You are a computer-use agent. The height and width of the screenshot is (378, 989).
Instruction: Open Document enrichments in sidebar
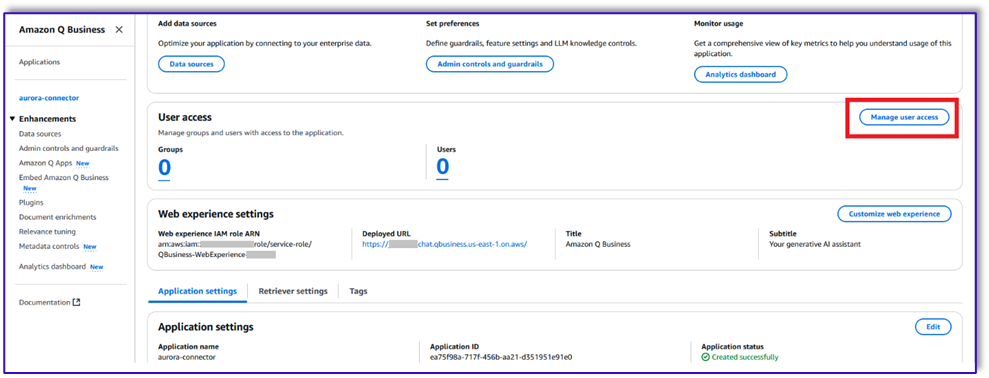(x=57, y=217)
